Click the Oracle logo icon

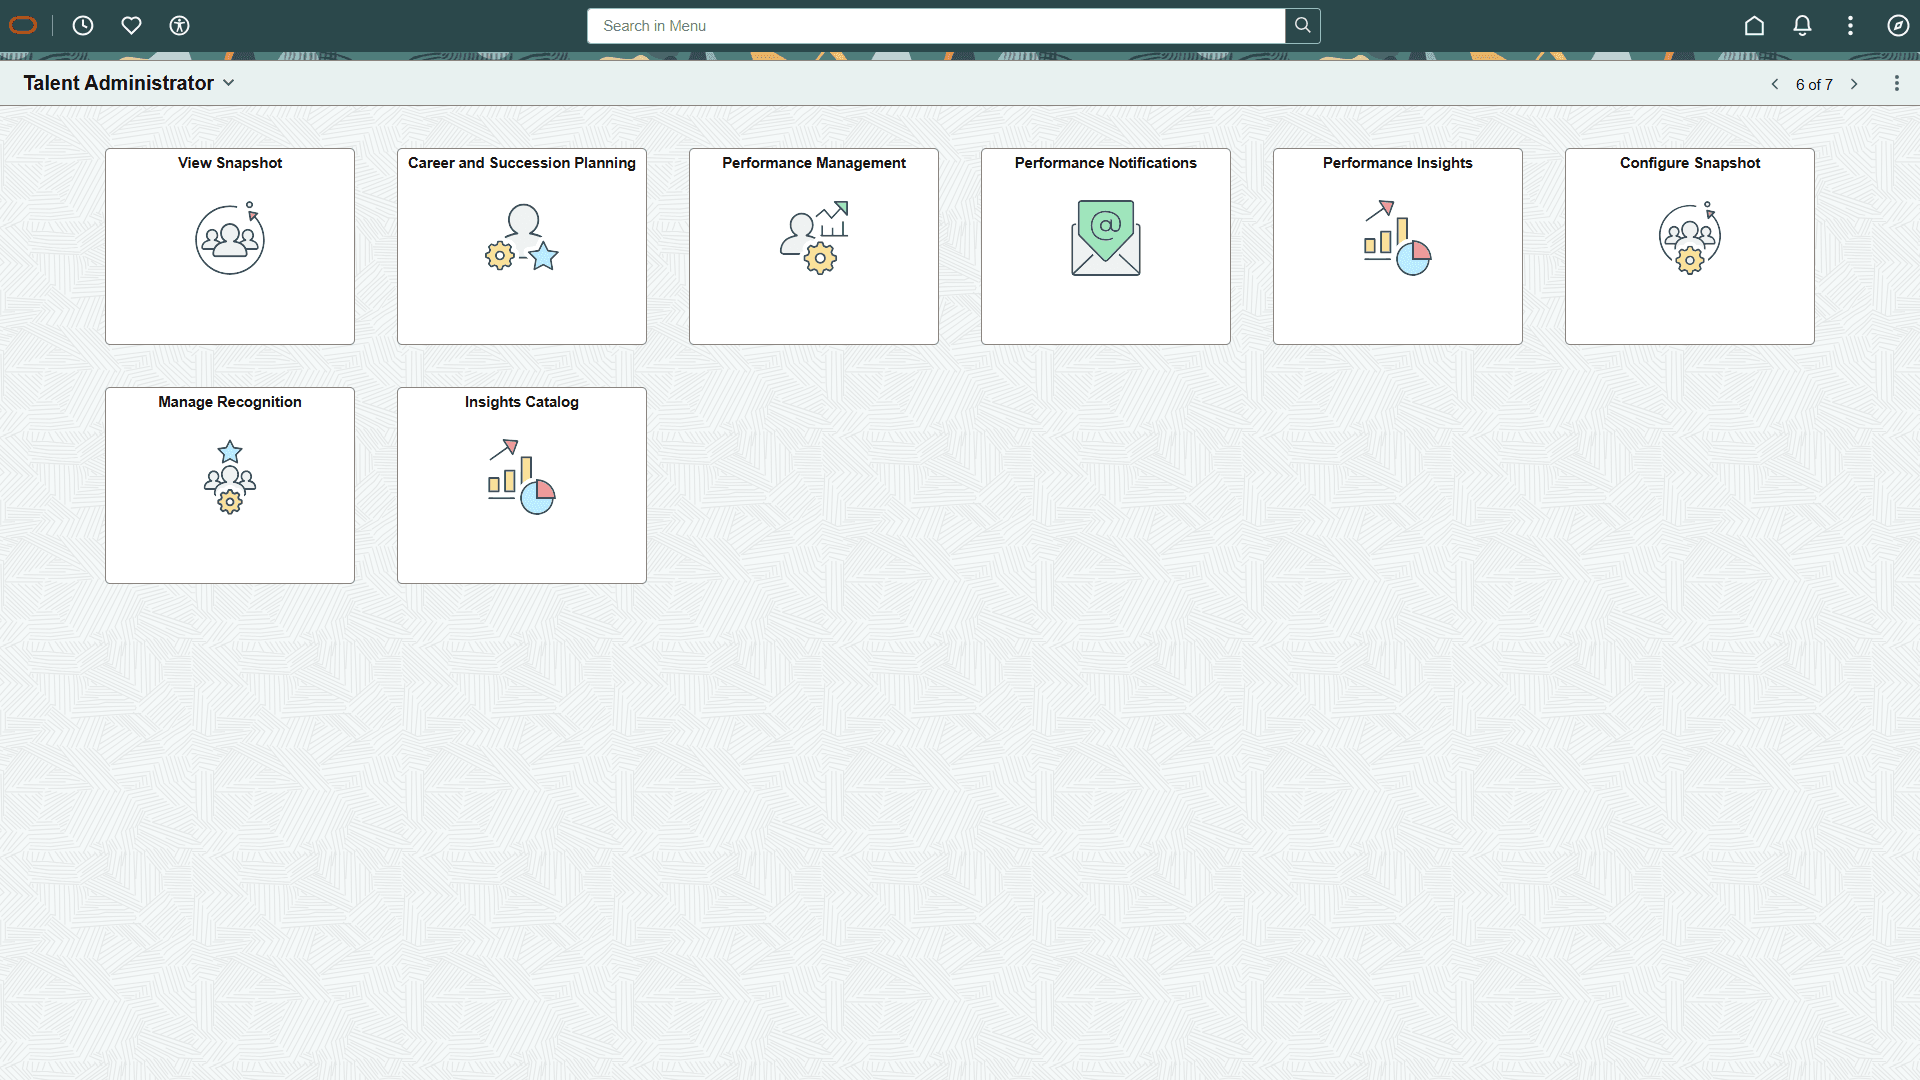point(23,26)
